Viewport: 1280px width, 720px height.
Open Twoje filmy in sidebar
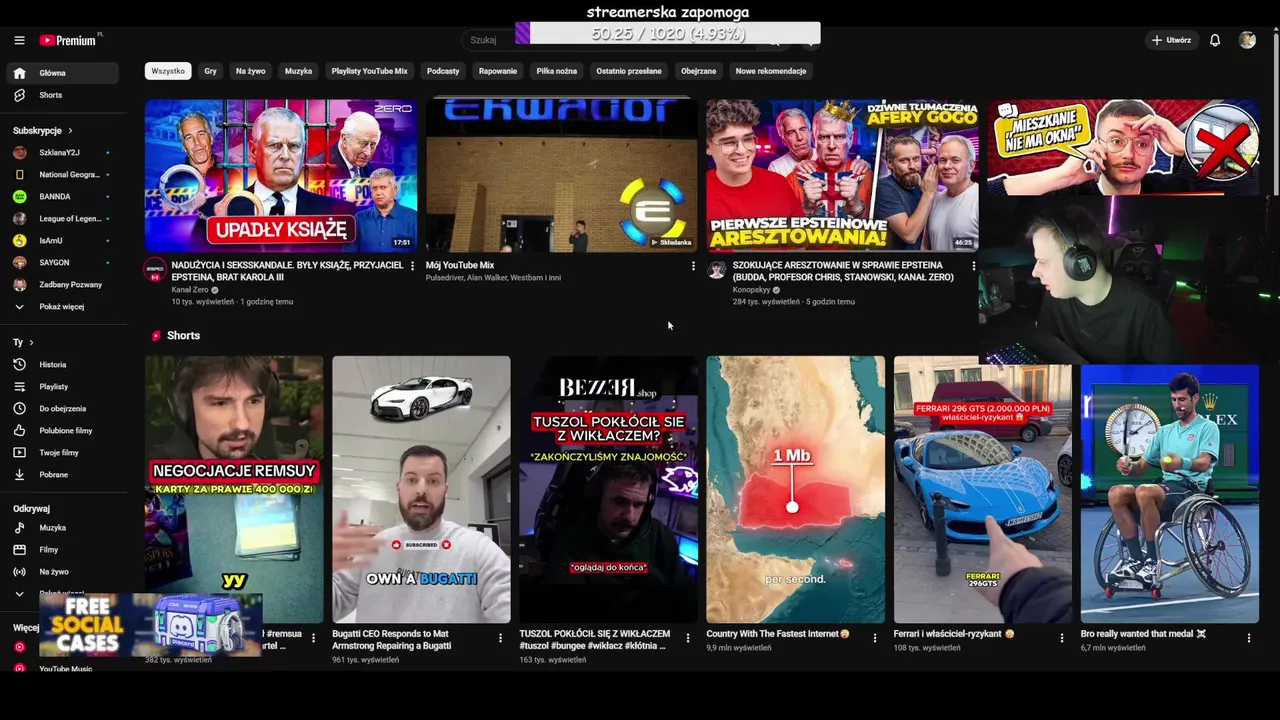pyautogui.click(x=62, y=453)
